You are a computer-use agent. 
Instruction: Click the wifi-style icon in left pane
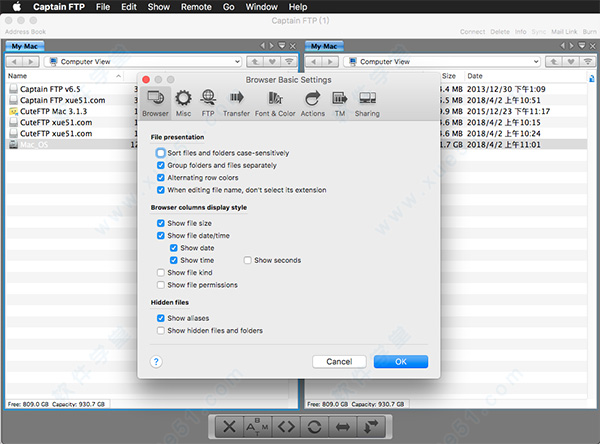pyautogui.click(x=289, y=62)
